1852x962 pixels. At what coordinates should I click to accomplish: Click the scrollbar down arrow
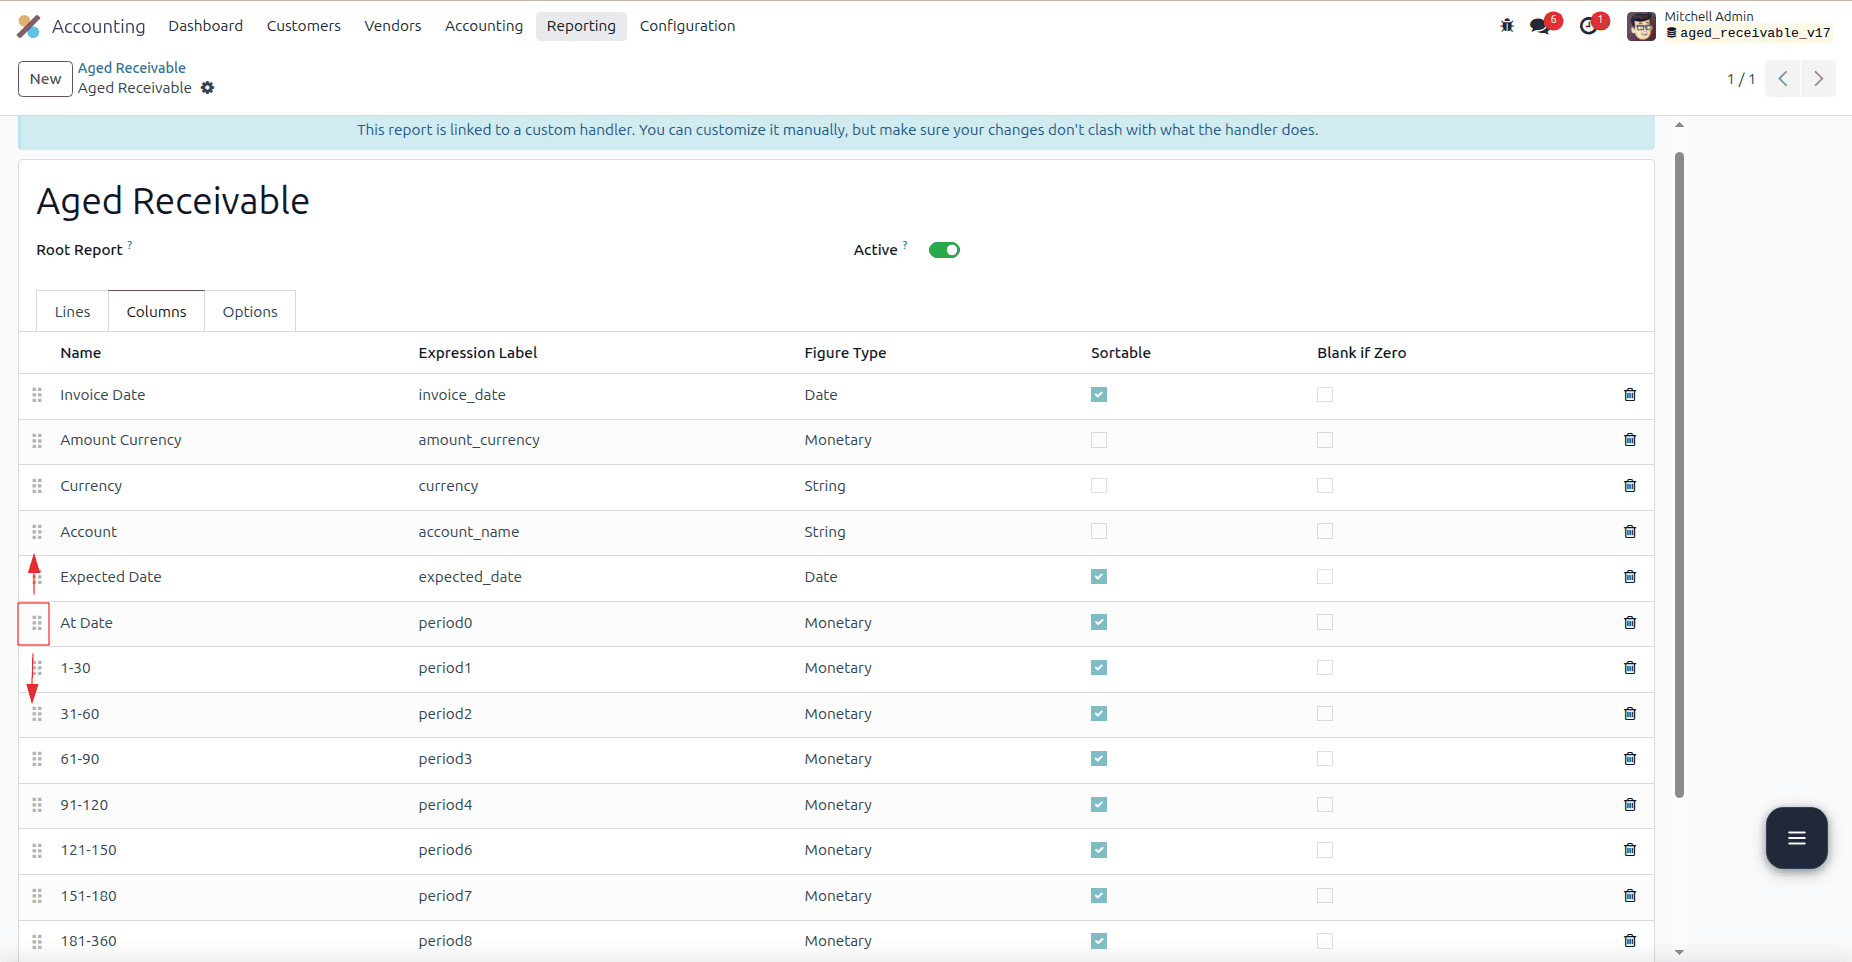pyautogui.click(x=1679, y=953)
